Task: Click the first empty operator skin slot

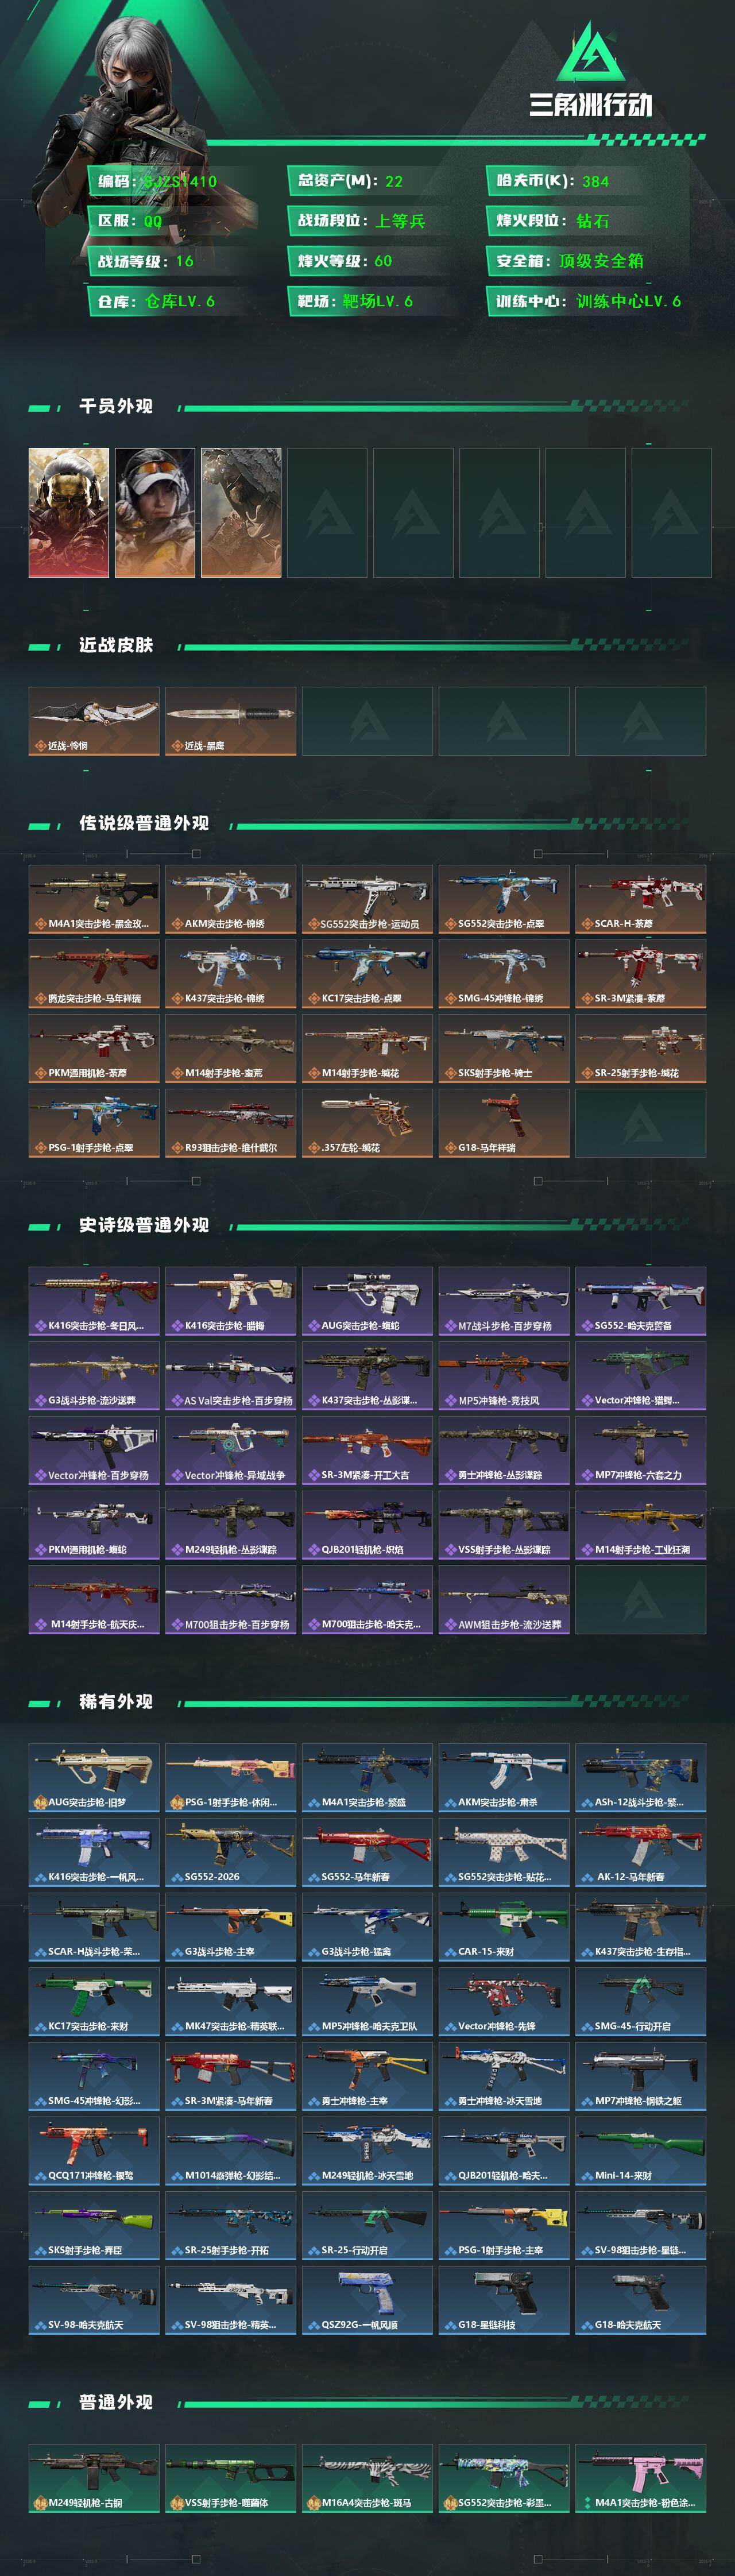Action: [x=327, y=512]
